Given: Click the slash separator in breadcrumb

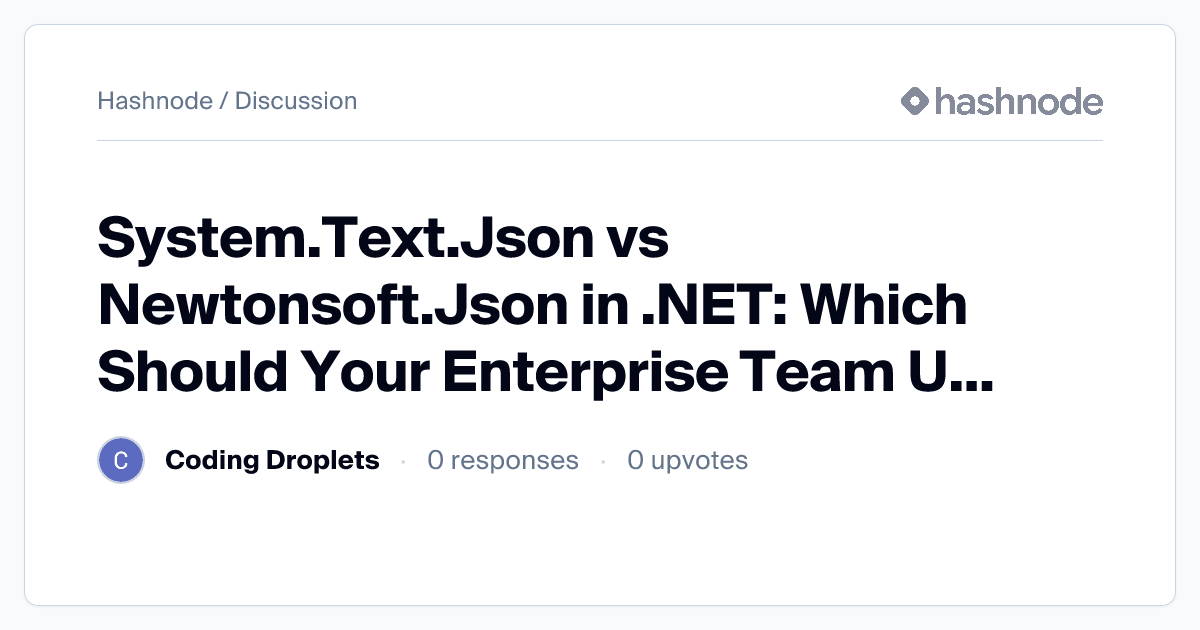Looking at the screenshot, I should pos(224,101).
